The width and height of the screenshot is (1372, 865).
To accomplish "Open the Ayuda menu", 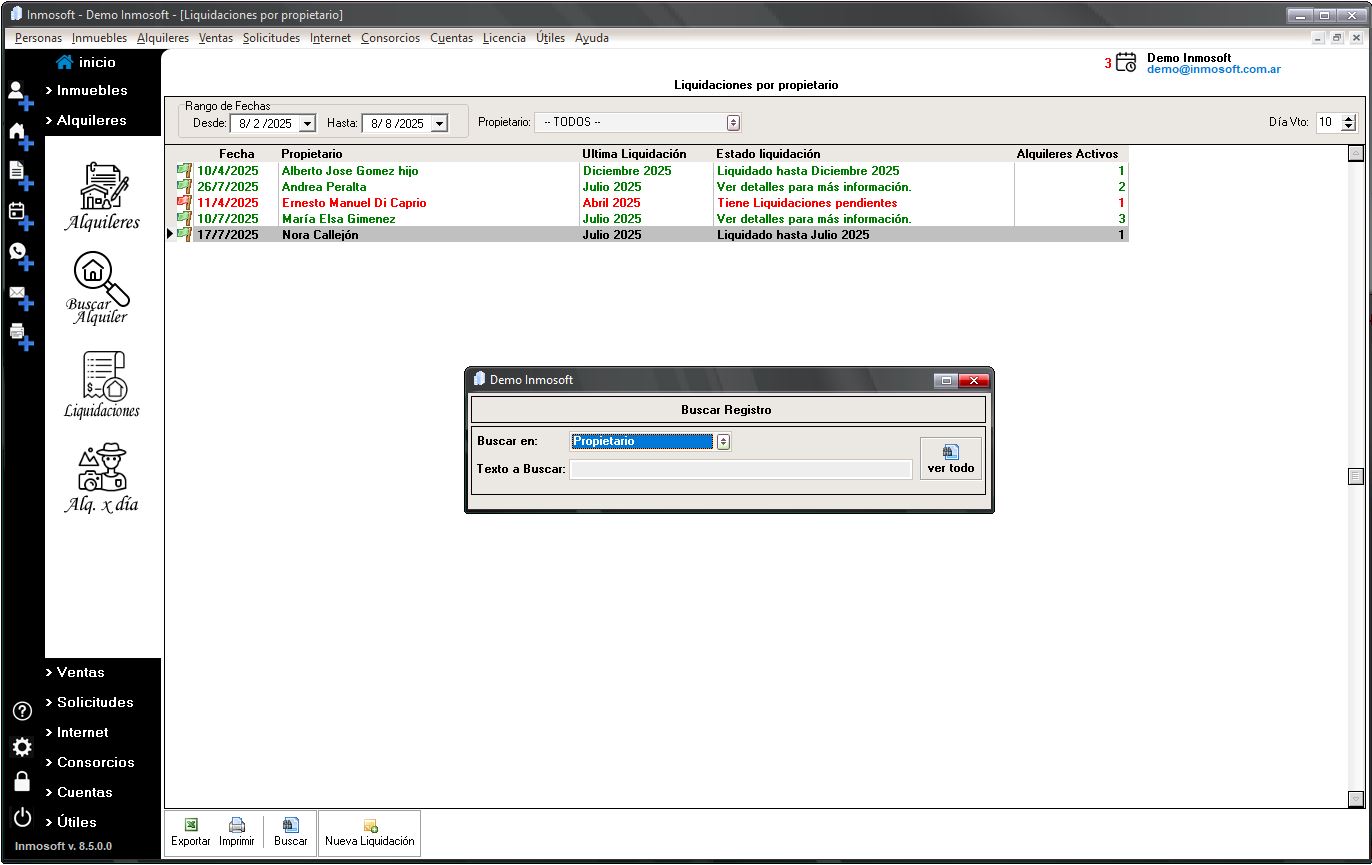I will click(x=592, y=38).
